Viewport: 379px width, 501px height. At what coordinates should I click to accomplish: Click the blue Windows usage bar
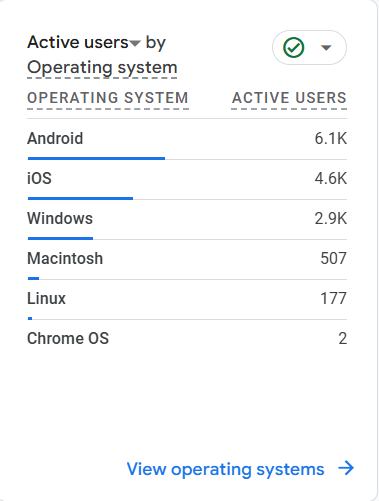[x=60, y=238]
